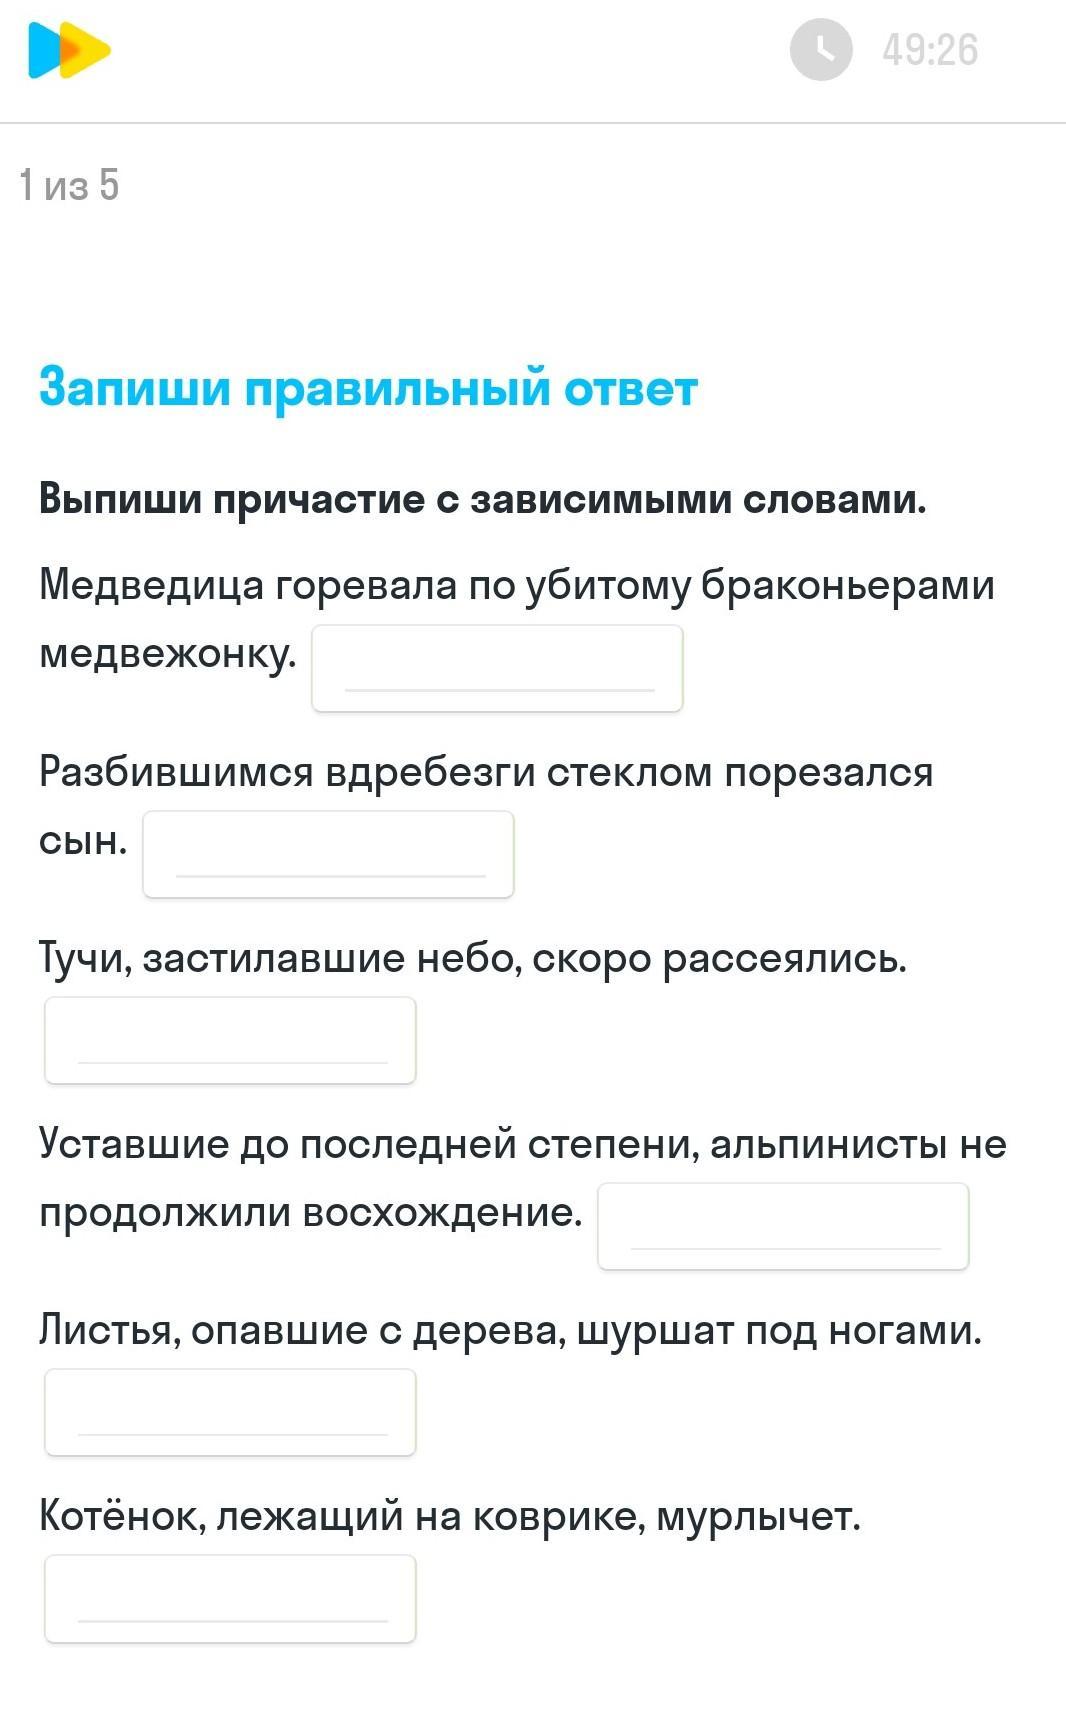This screenshot has width=1066, height=1709.
Task: Click the sentence 'Разбившимся вдребезги стеклом порезался'
Action: tap(486, 772)
